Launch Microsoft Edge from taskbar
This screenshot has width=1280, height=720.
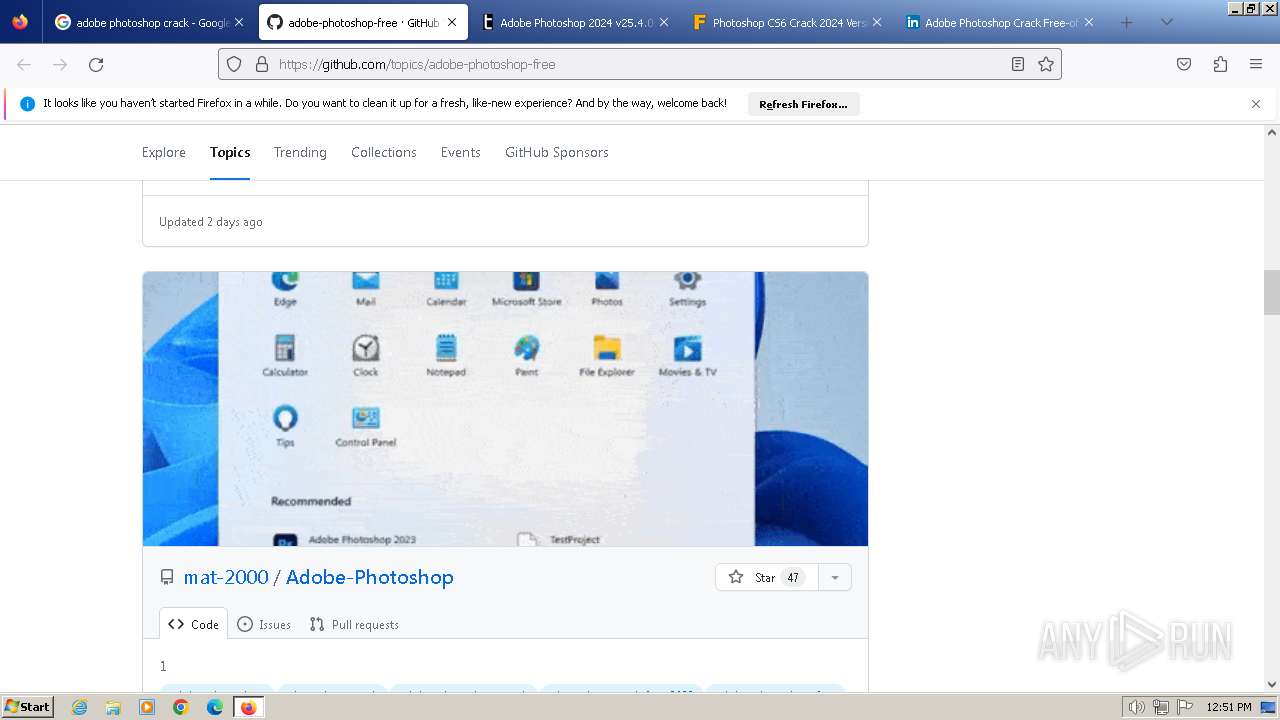215,707
